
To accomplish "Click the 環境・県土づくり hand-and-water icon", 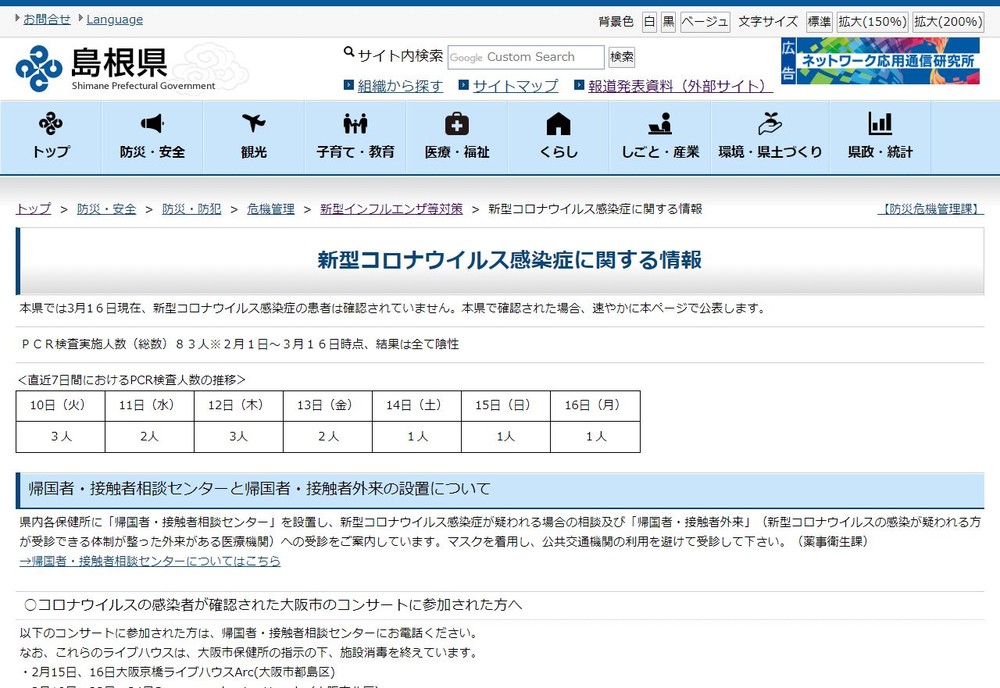I will tap(769, 124).
